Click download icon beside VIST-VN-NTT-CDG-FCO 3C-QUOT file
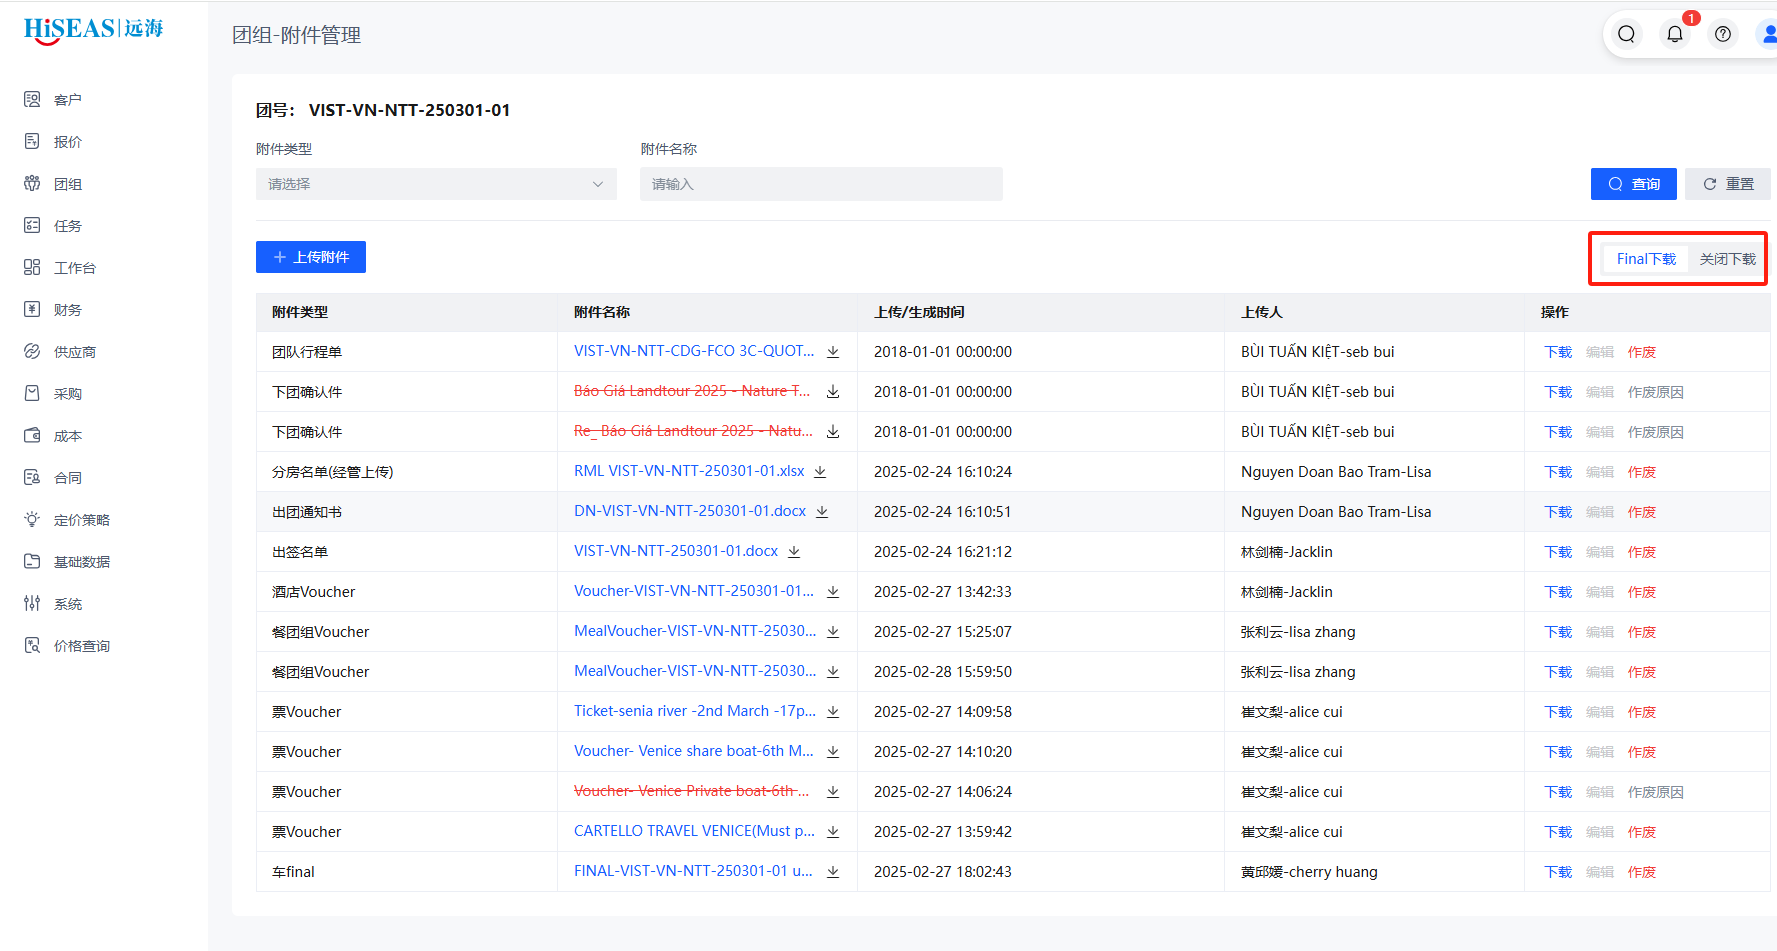Viewport: 1777px width, 951px height. tap(833, 352)
